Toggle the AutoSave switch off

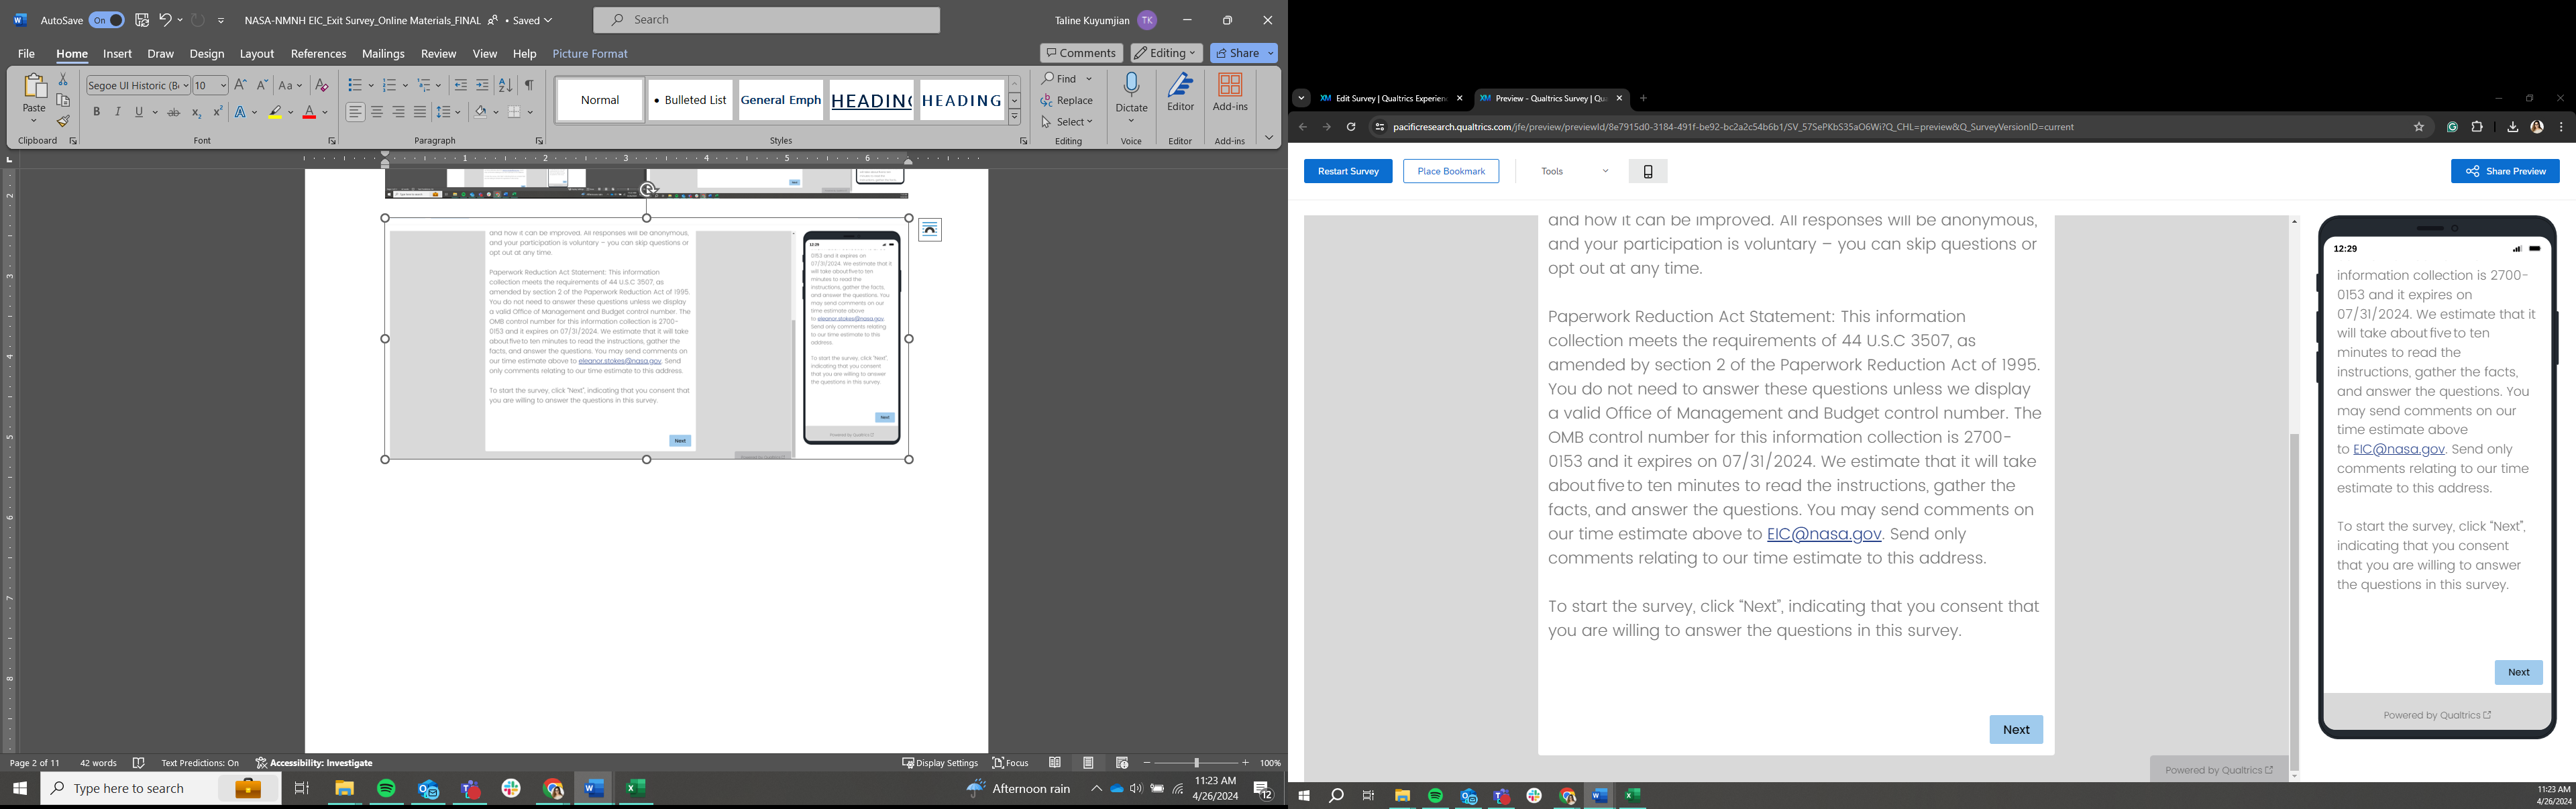pos(106,20)
